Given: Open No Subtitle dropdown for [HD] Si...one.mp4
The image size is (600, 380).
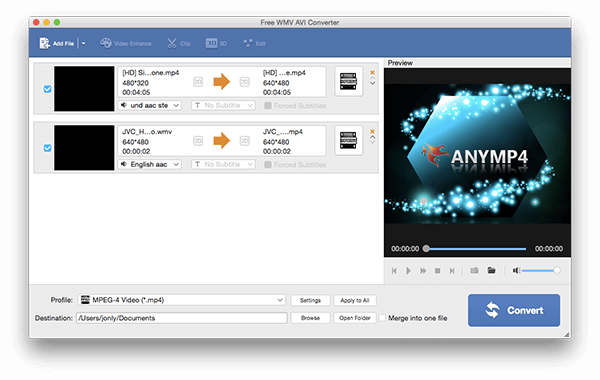Looking at the screenshot, I should 223,105.
